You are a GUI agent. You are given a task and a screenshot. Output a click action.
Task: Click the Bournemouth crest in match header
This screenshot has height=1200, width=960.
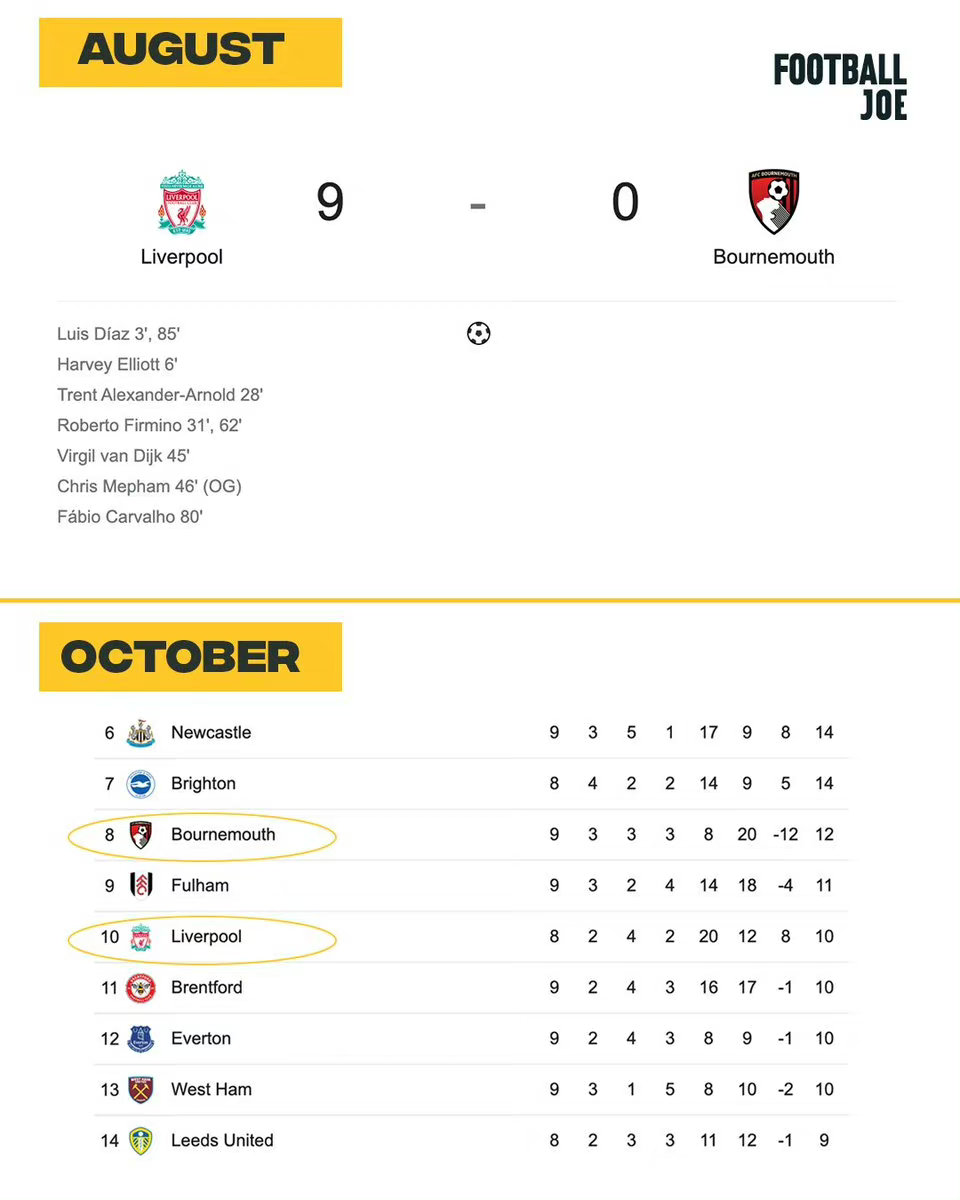pyautogui.click(x=774, y=202)
